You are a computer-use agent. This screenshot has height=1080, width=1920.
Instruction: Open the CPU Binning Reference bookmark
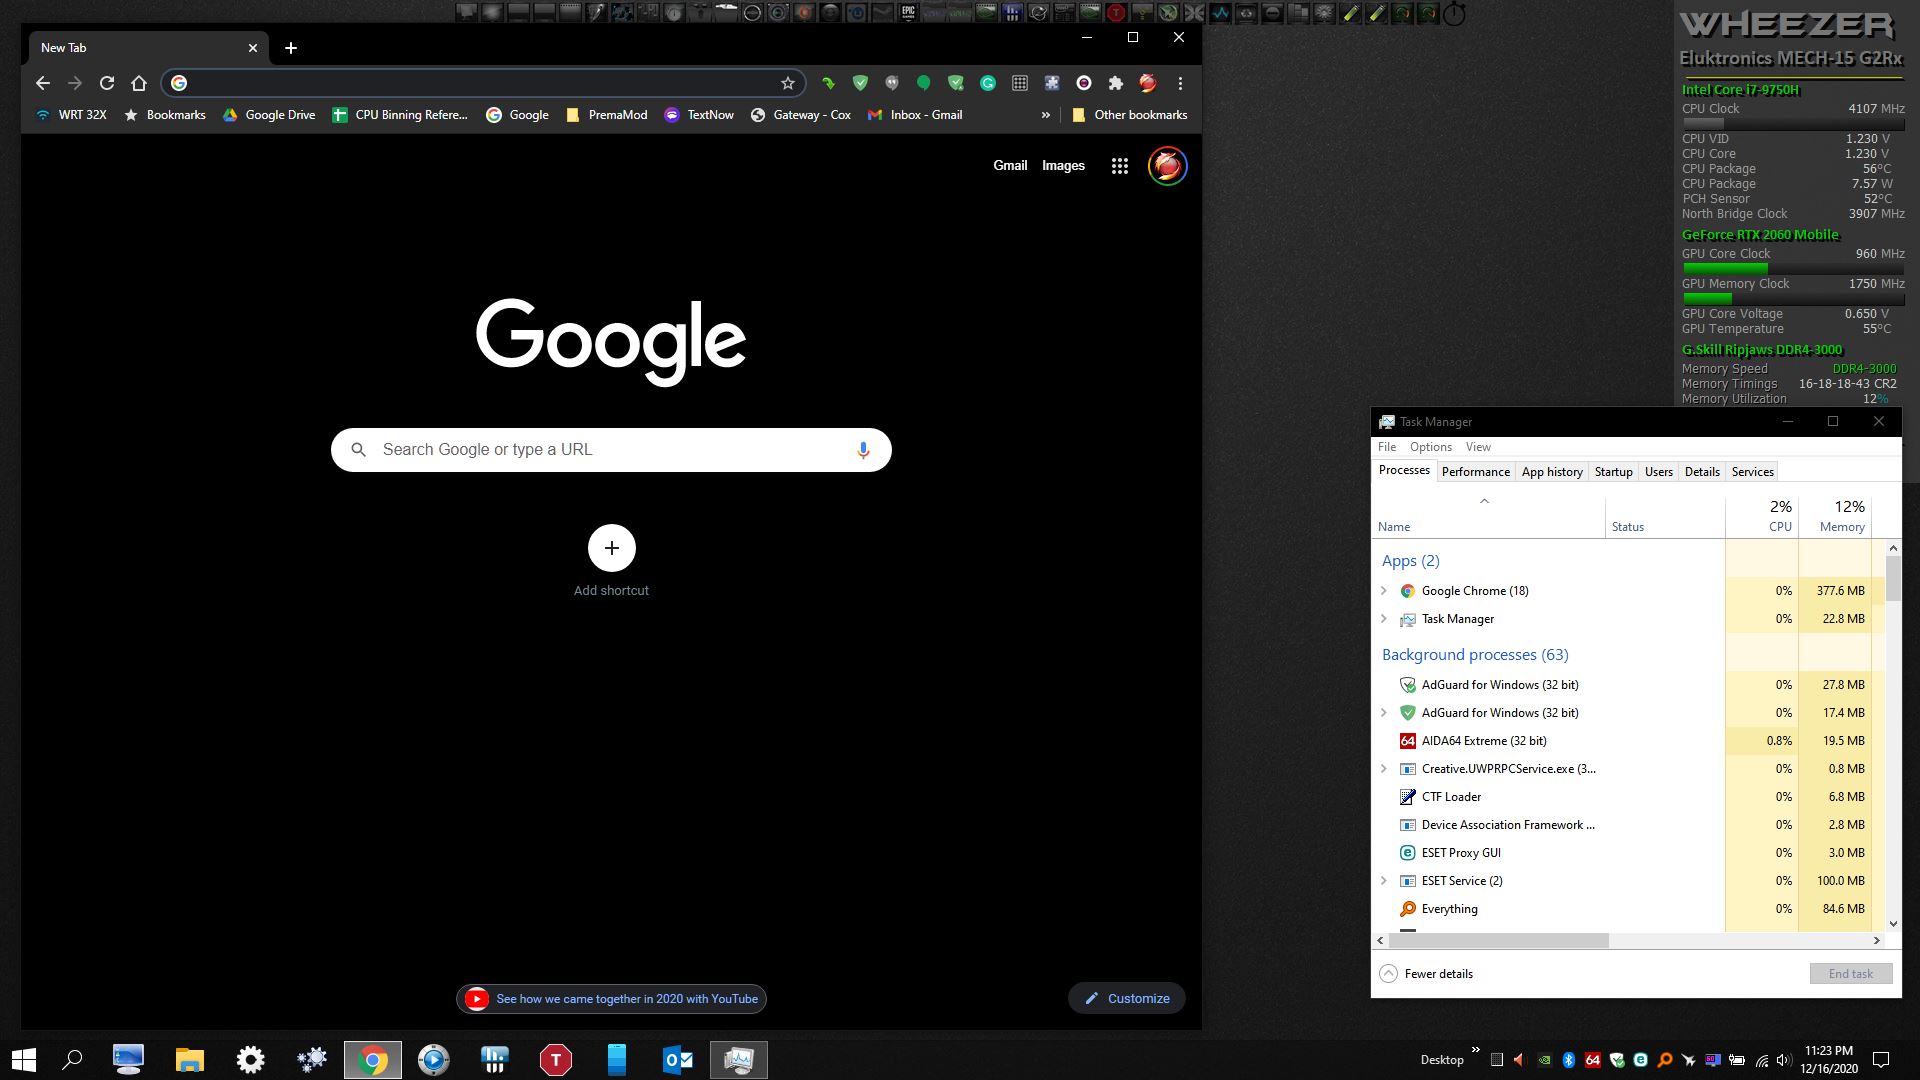tap(400, 115)
